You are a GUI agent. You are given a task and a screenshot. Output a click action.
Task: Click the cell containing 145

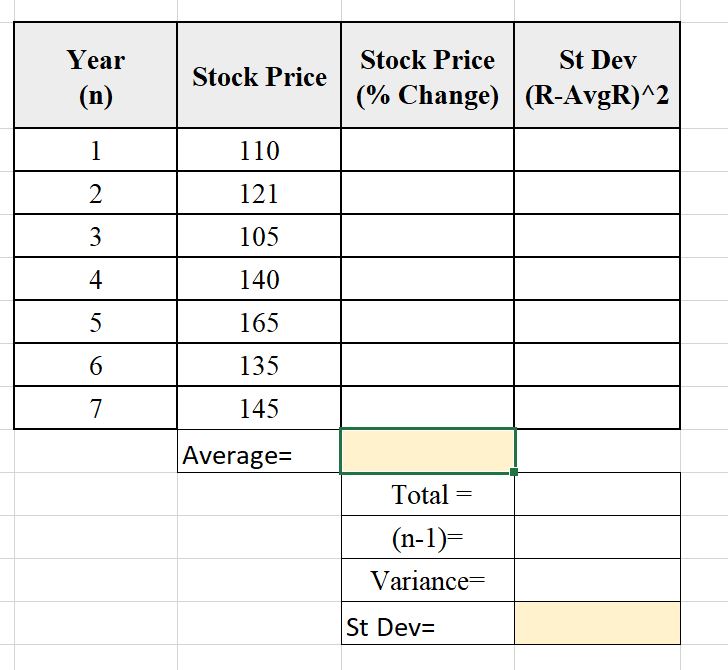click(259, 408)
